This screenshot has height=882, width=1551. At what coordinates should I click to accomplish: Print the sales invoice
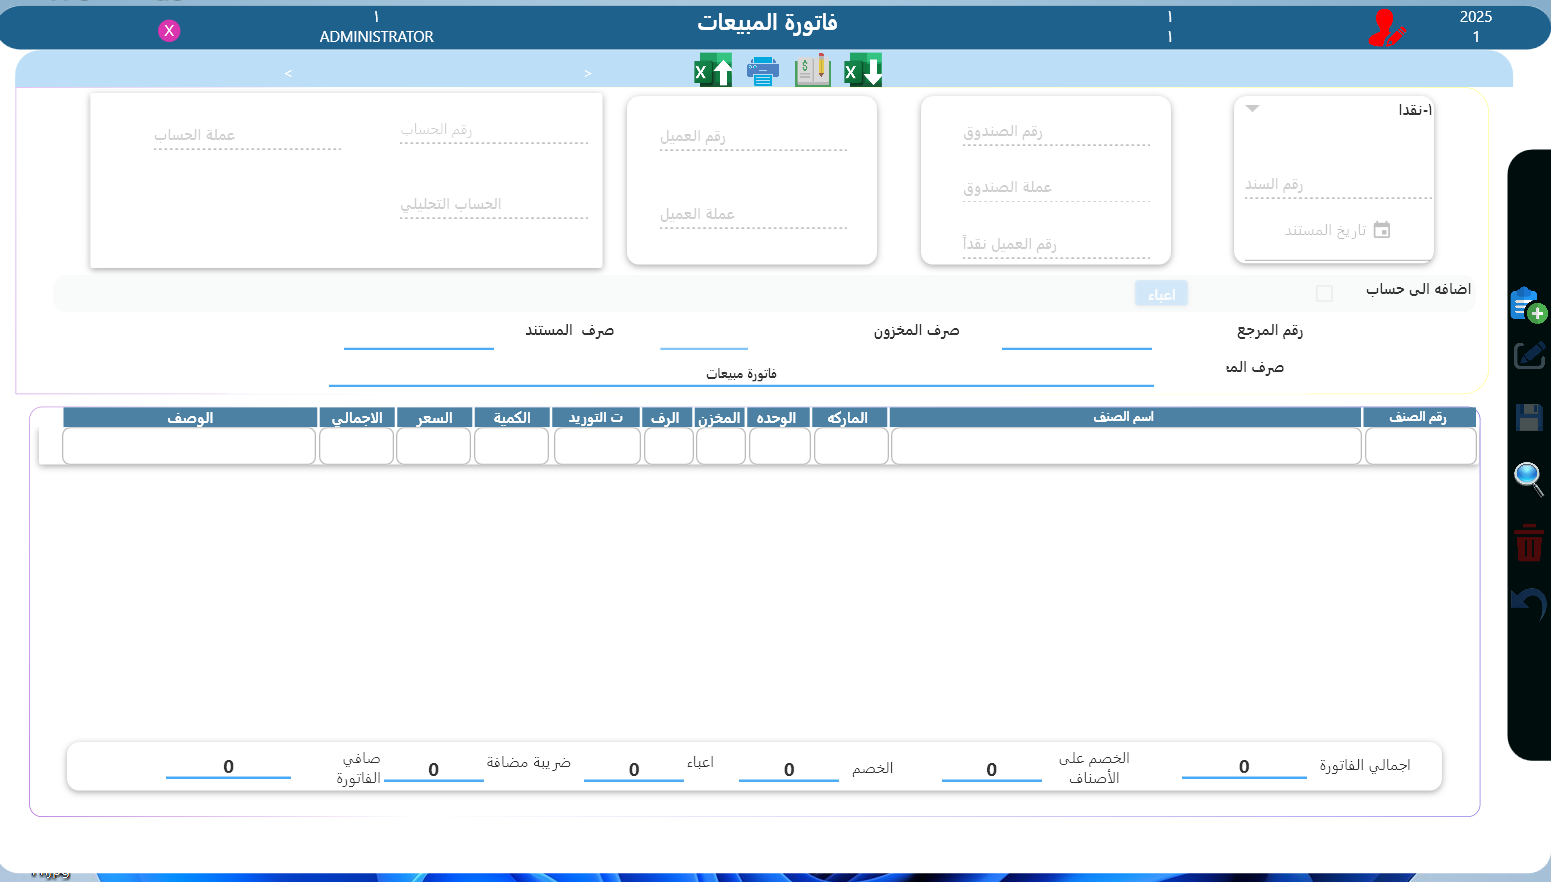click(x=762, y=70)
